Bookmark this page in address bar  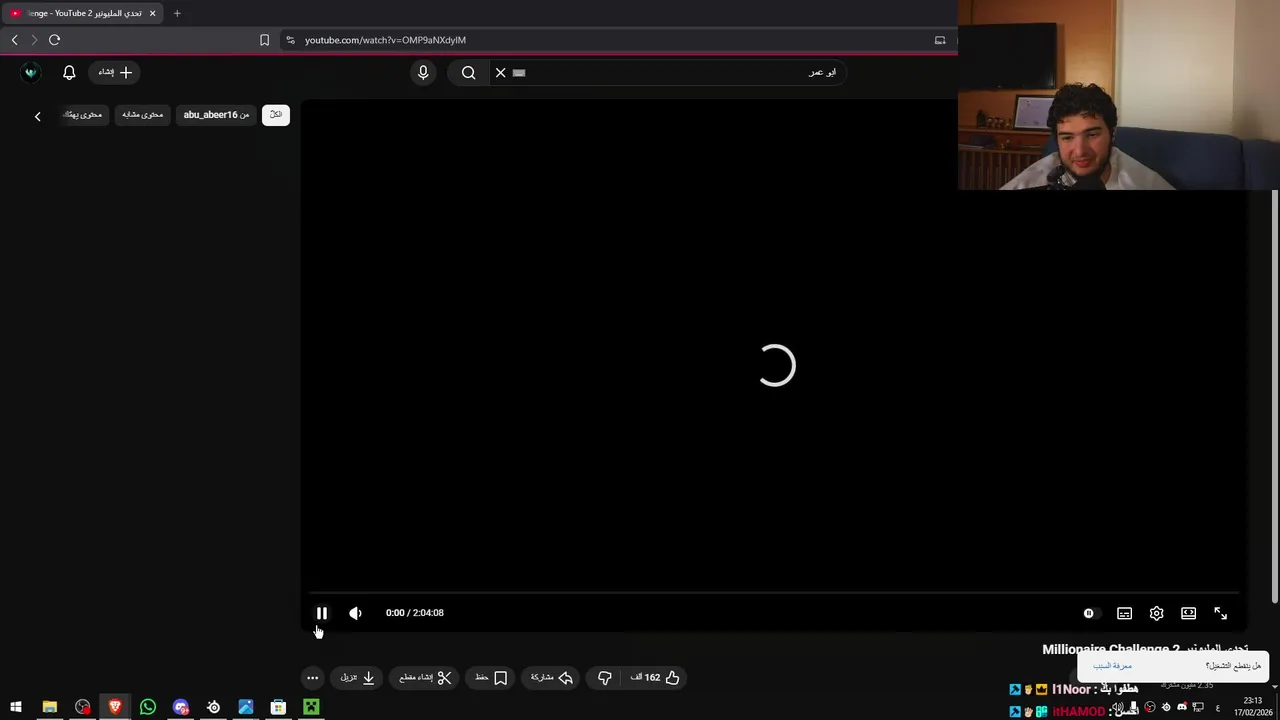[x=264, y=40]
